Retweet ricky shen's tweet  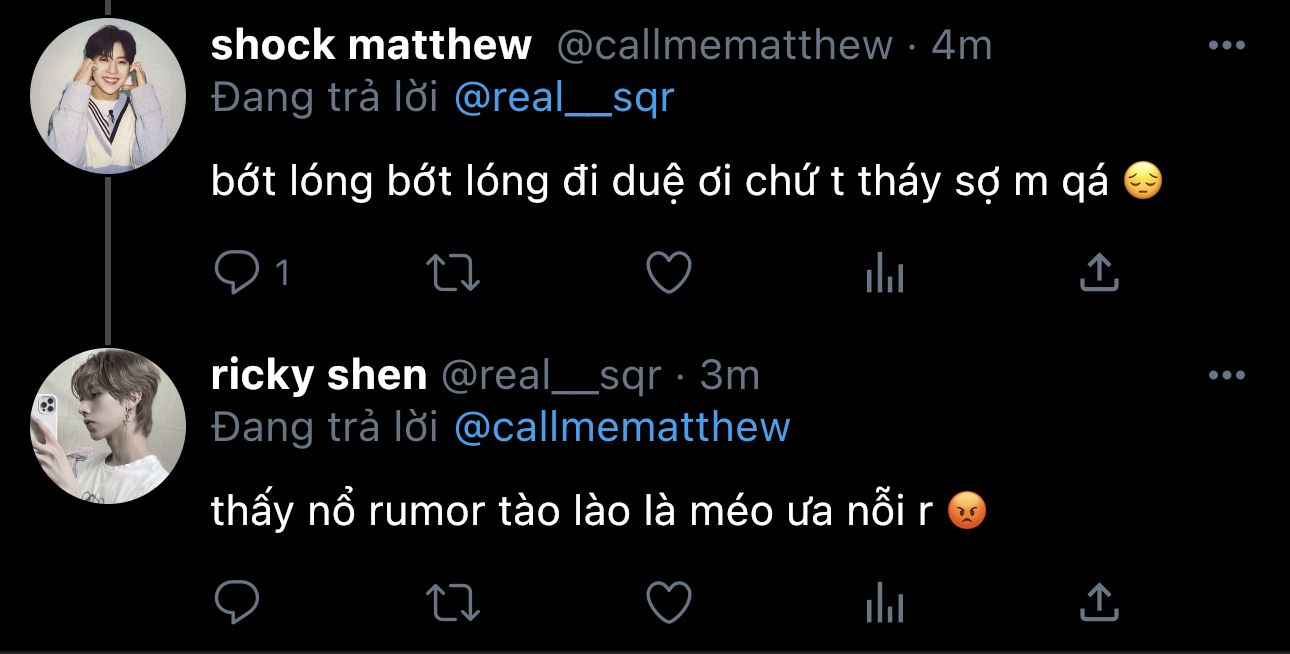coord(453,602)
